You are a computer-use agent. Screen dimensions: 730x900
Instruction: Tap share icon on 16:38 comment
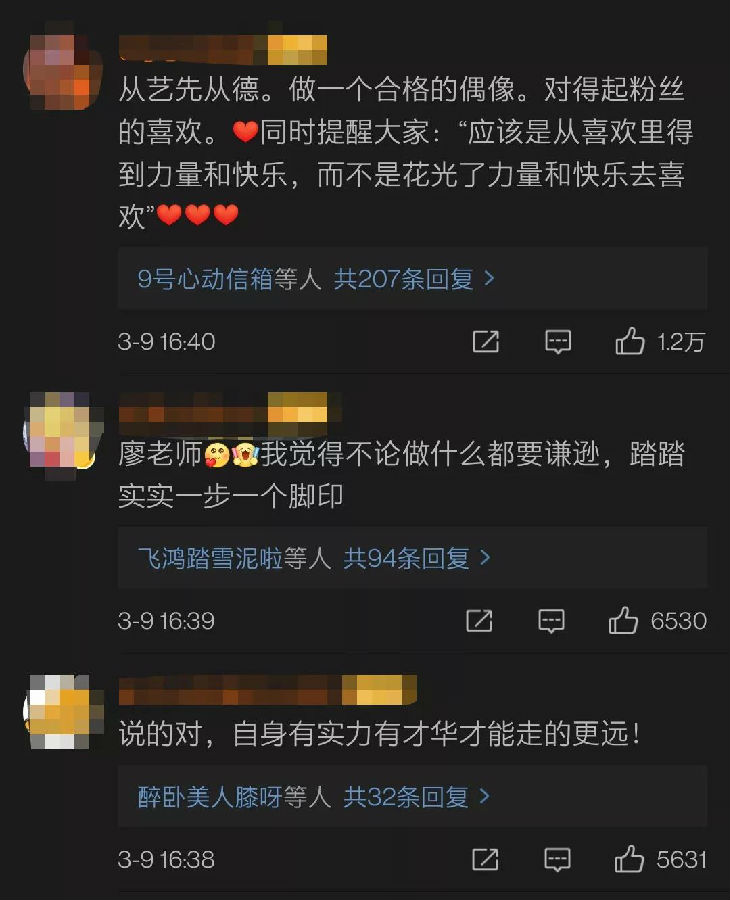(x=486, y=859)
